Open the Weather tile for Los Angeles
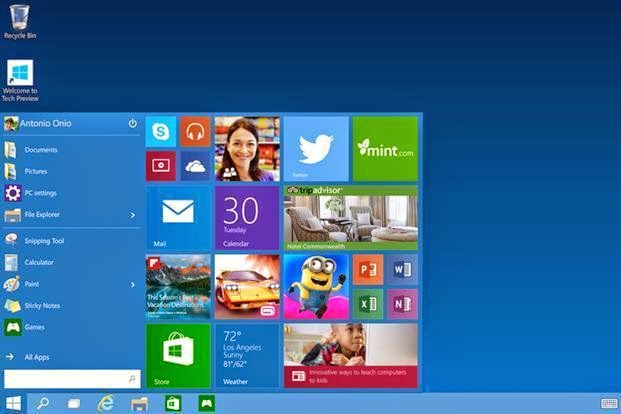Image resolution: width=621 pixels, height=414 pixels. point(247,356)
